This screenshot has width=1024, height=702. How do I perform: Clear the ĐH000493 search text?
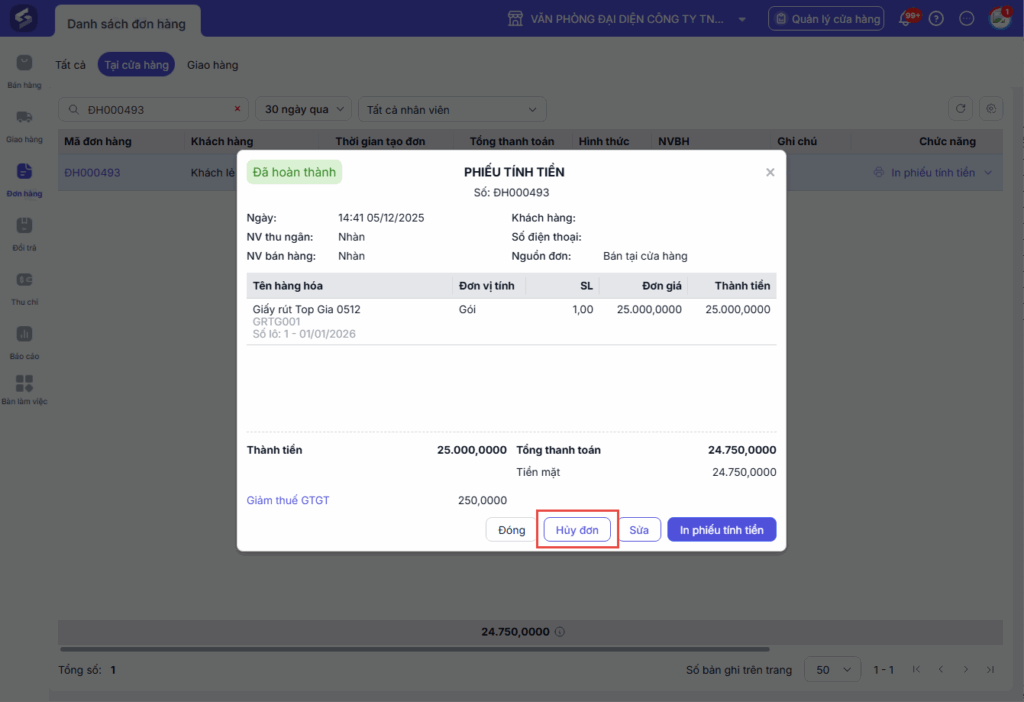pos(237,109)
